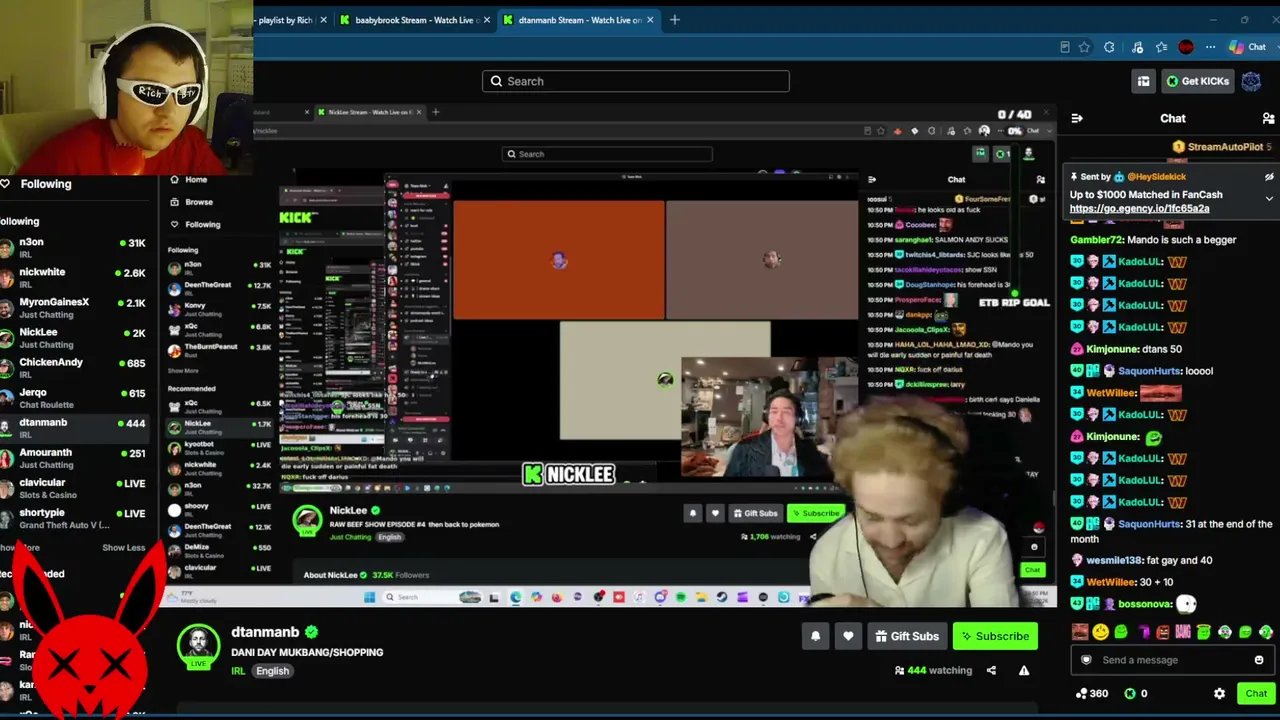Click the green Subscribe button
This screenshot has width=1280, height=720.
tap(995, 636)
